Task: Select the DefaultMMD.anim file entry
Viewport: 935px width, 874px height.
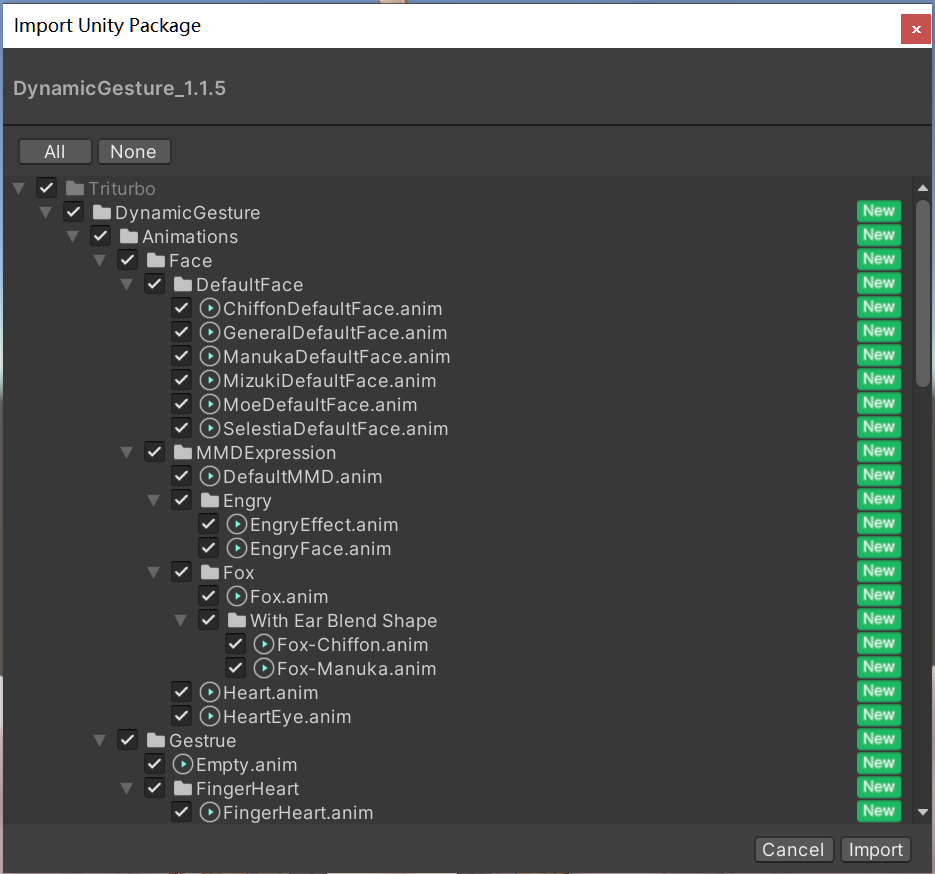Action: (x=302, y=477)
